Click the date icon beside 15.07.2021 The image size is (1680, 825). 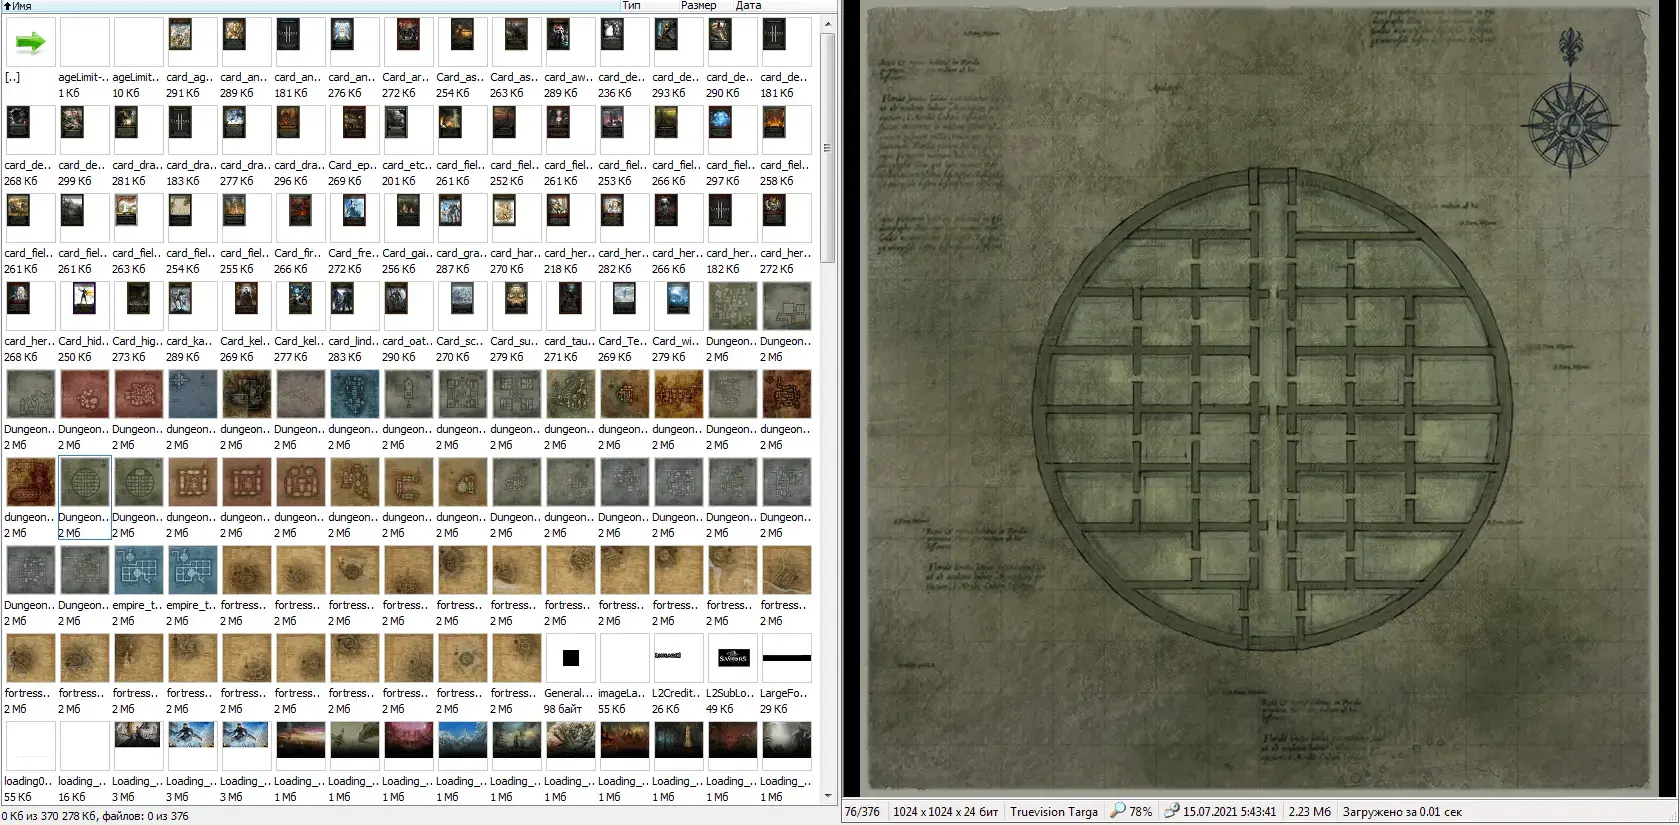click(1172, 811)
